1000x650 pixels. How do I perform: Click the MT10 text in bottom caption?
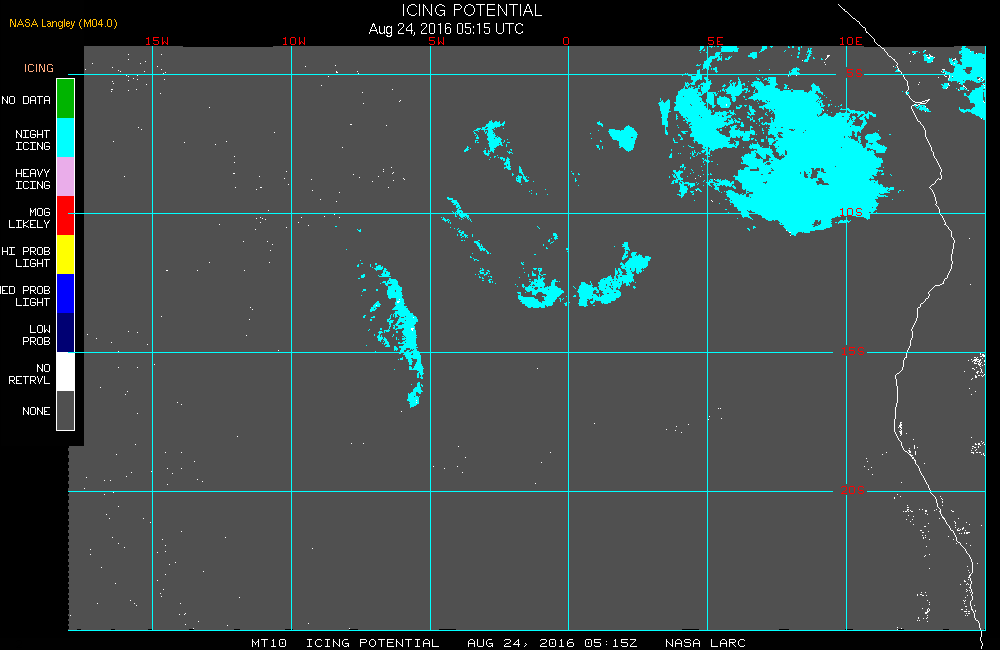click(x=269, y=643)
